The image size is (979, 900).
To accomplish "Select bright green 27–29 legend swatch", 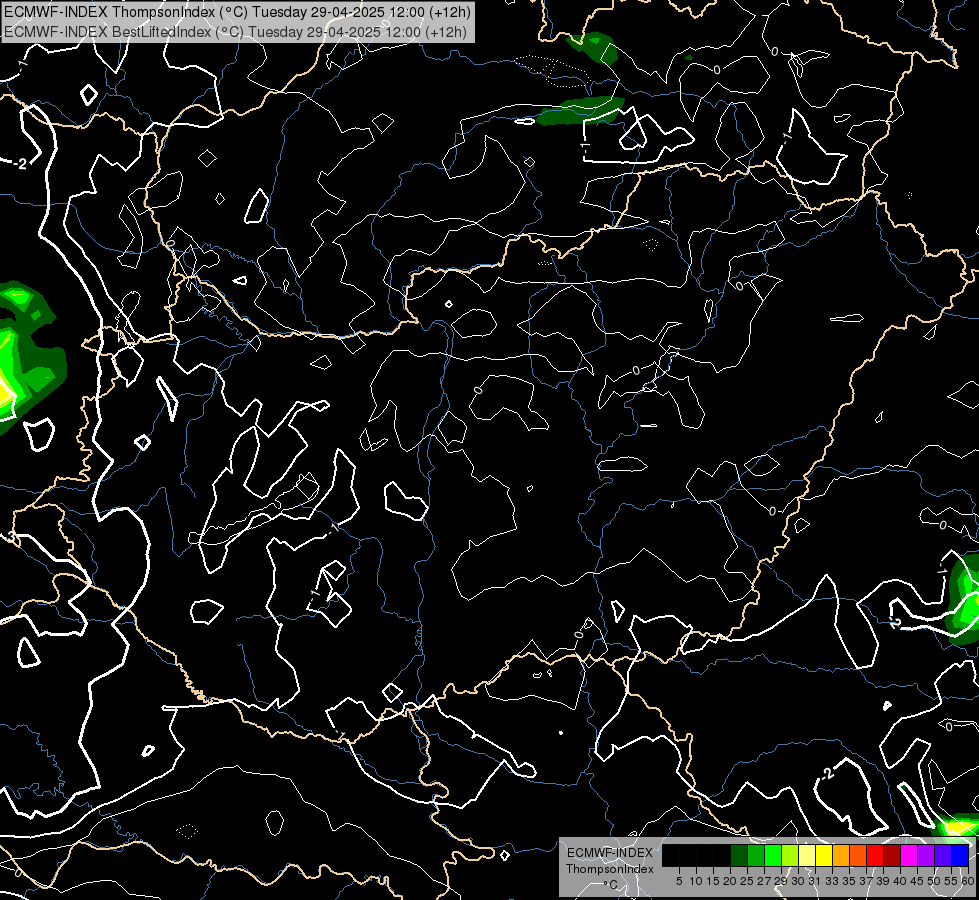I will (773, 855).
